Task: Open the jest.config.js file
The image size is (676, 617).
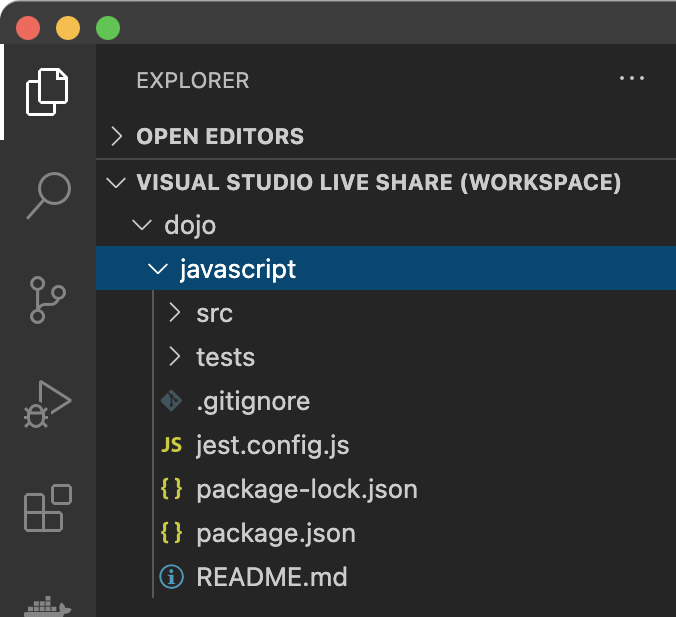Action: point(386,445)
